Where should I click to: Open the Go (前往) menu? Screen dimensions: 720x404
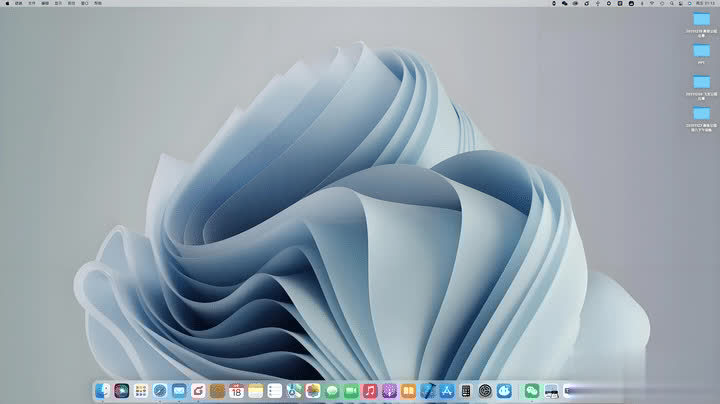[x=72, y=3]
